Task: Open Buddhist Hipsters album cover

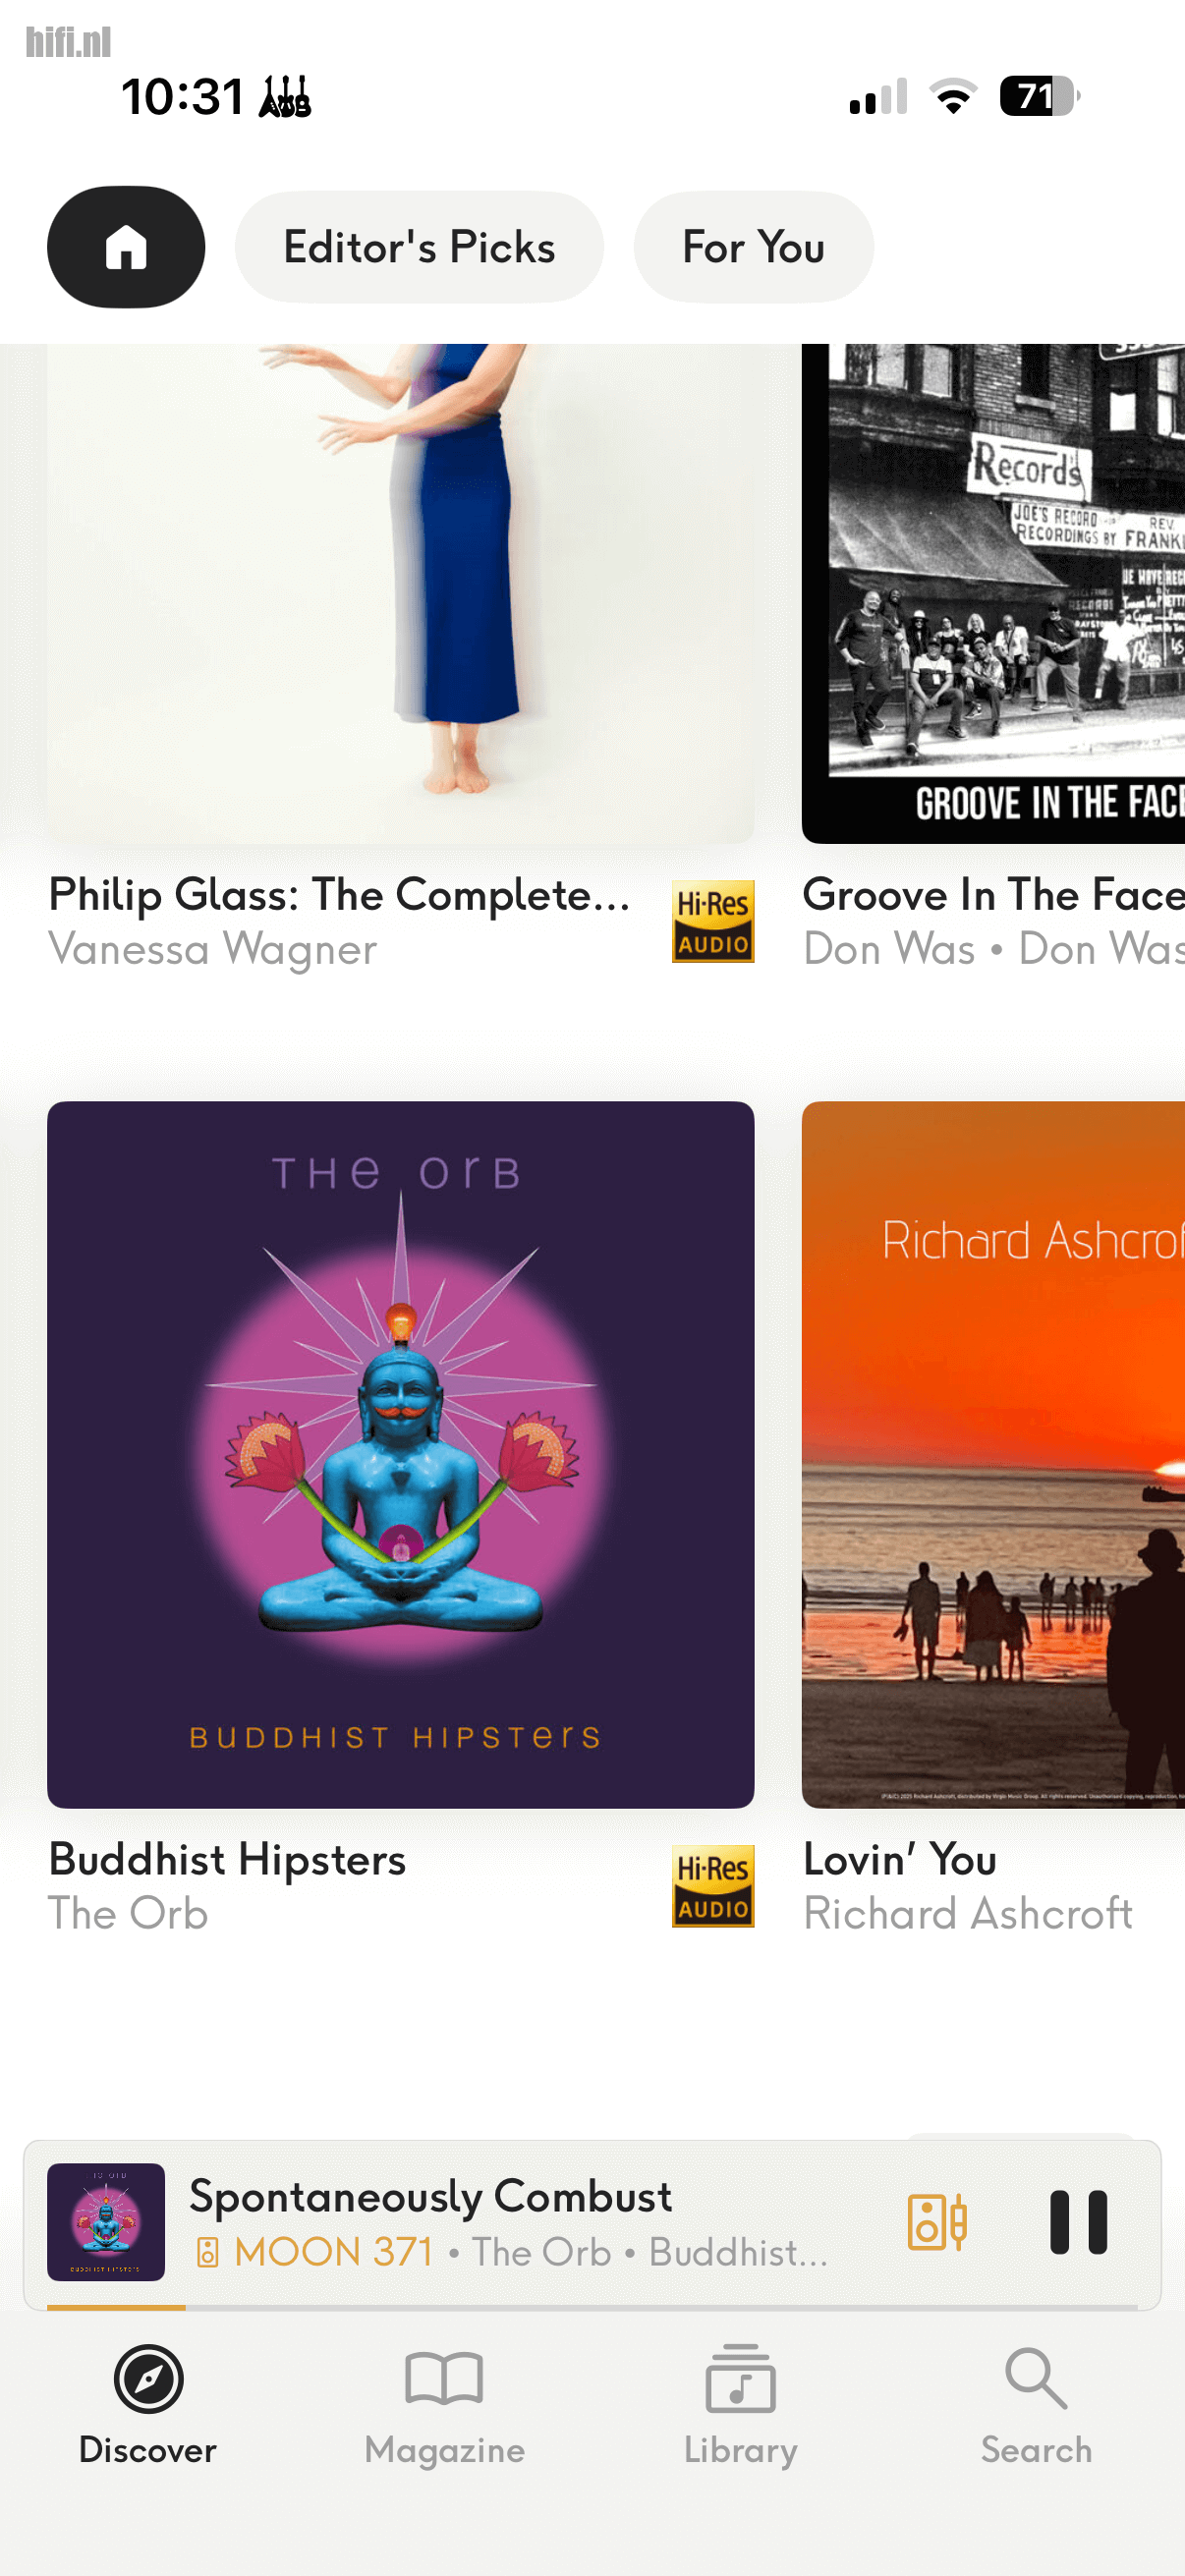Action: [x=400, y=1454]
